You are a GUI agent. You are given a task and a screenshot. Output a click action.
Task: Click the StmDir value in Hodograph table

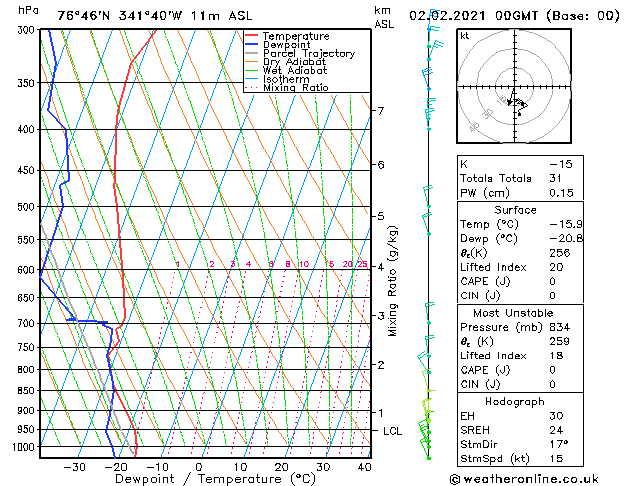tap(559, 444)
